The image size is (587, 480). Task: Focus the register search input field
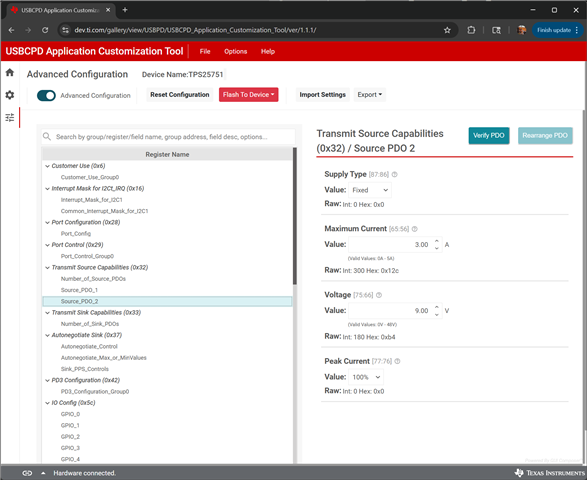pyautogui.click(x=168, y=137)
